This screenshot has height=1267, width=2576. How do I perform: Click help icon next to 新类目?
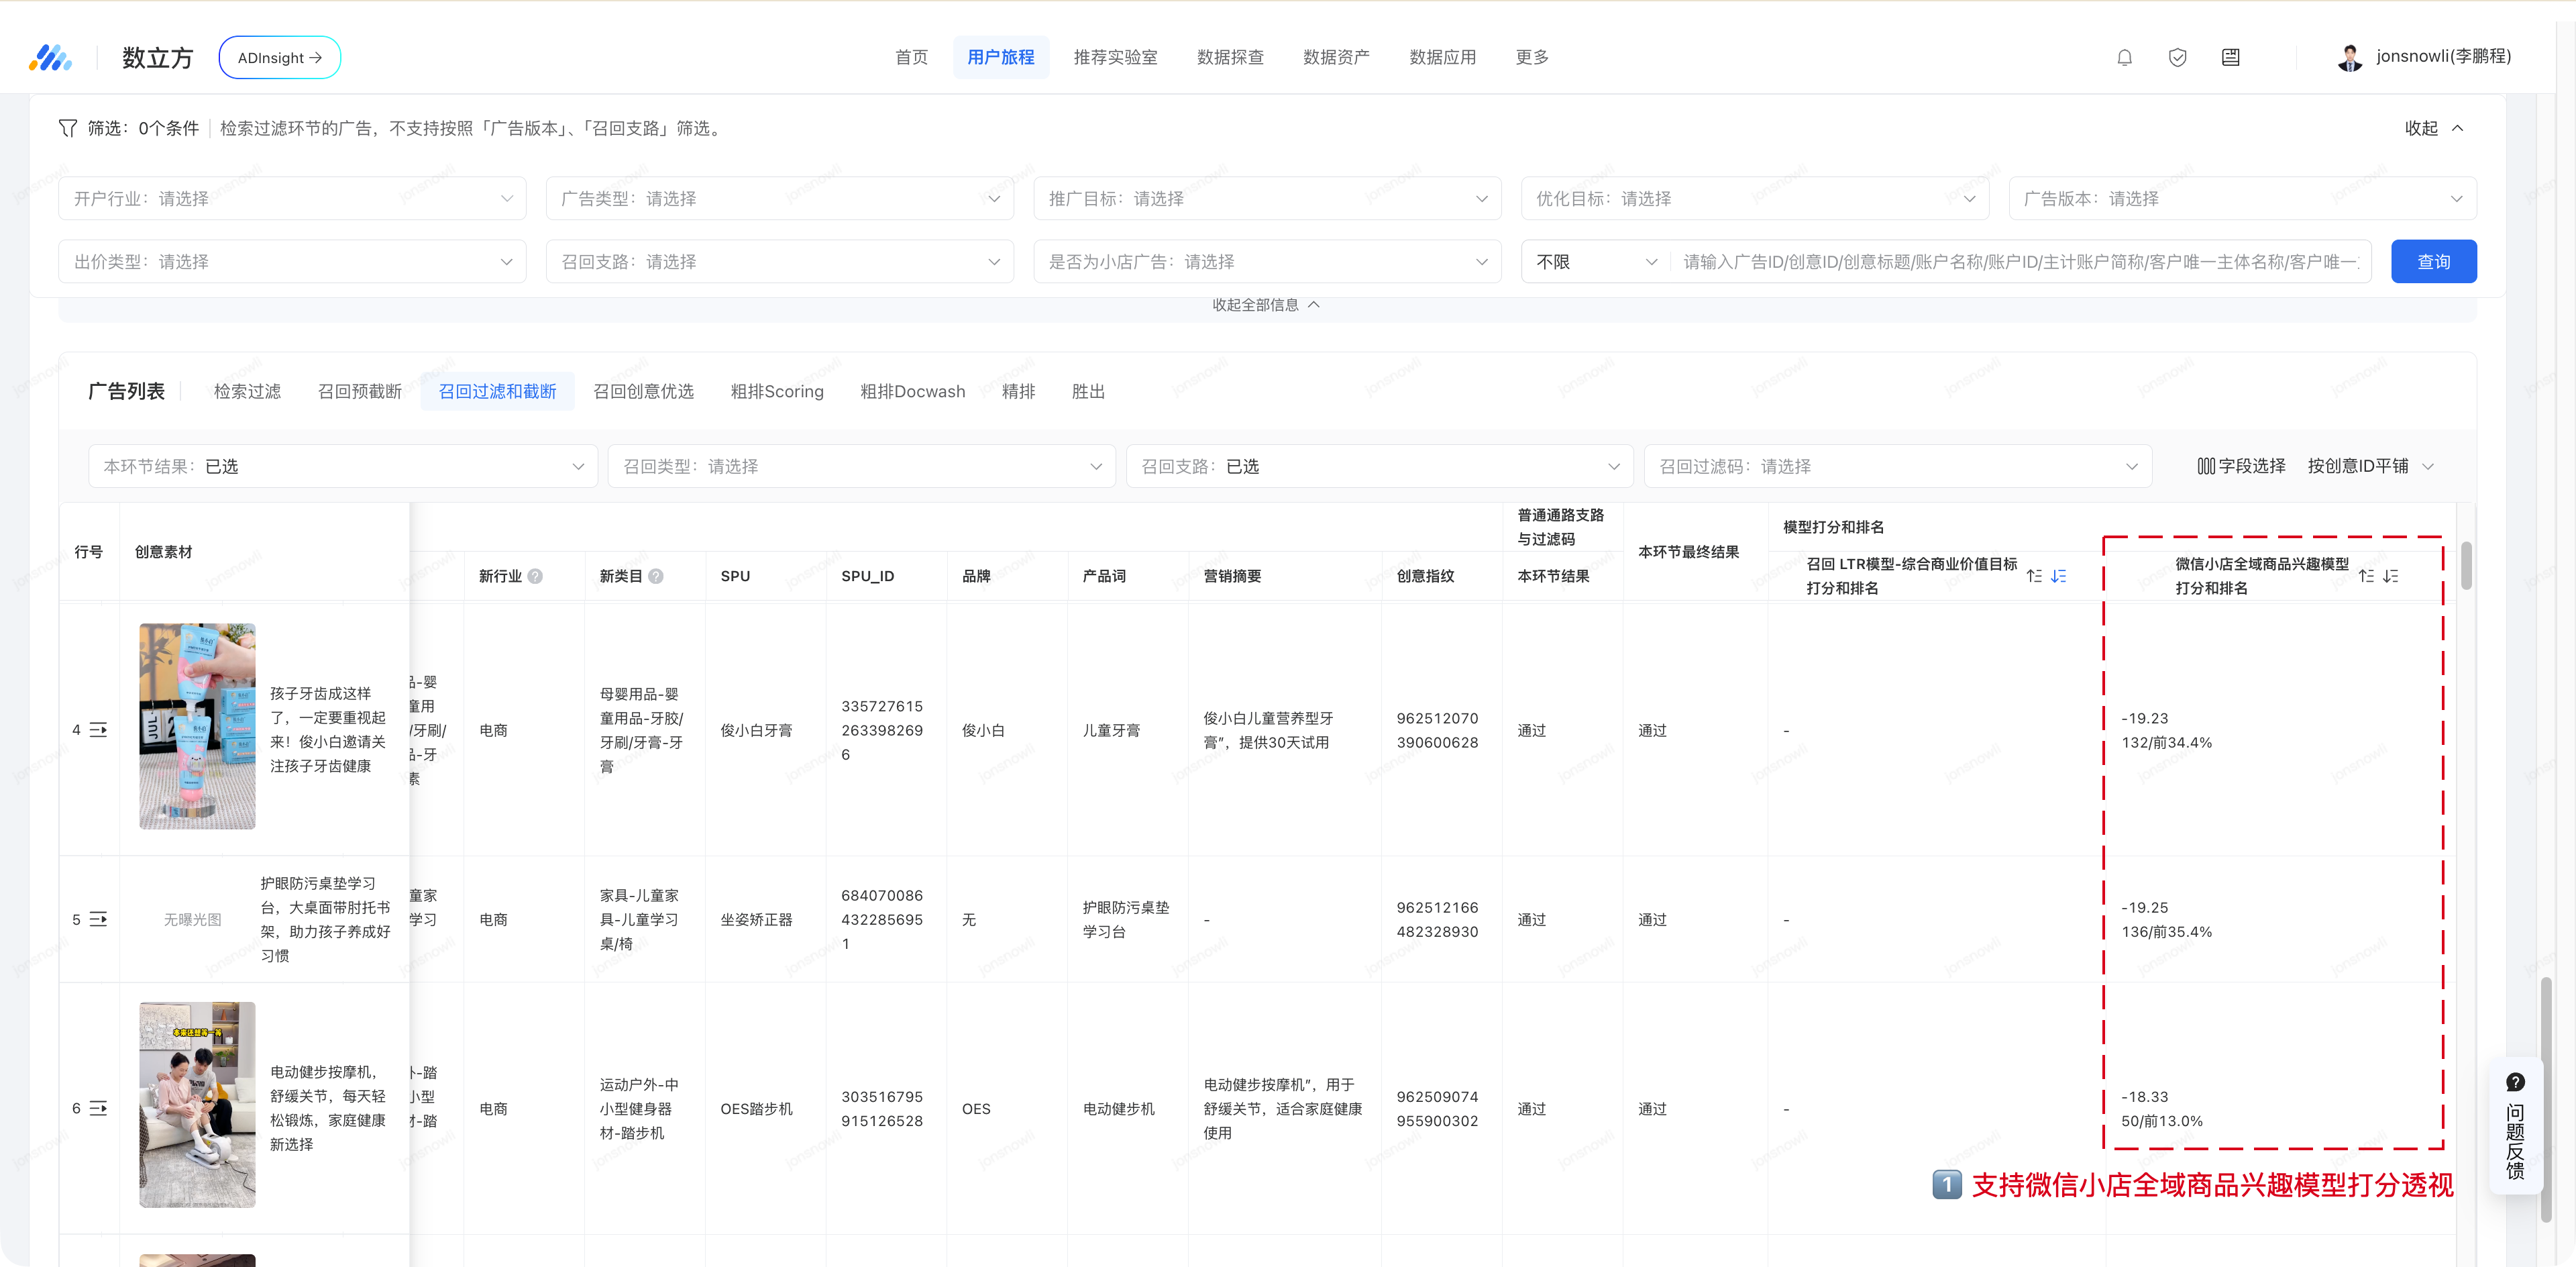pos(656,576)
